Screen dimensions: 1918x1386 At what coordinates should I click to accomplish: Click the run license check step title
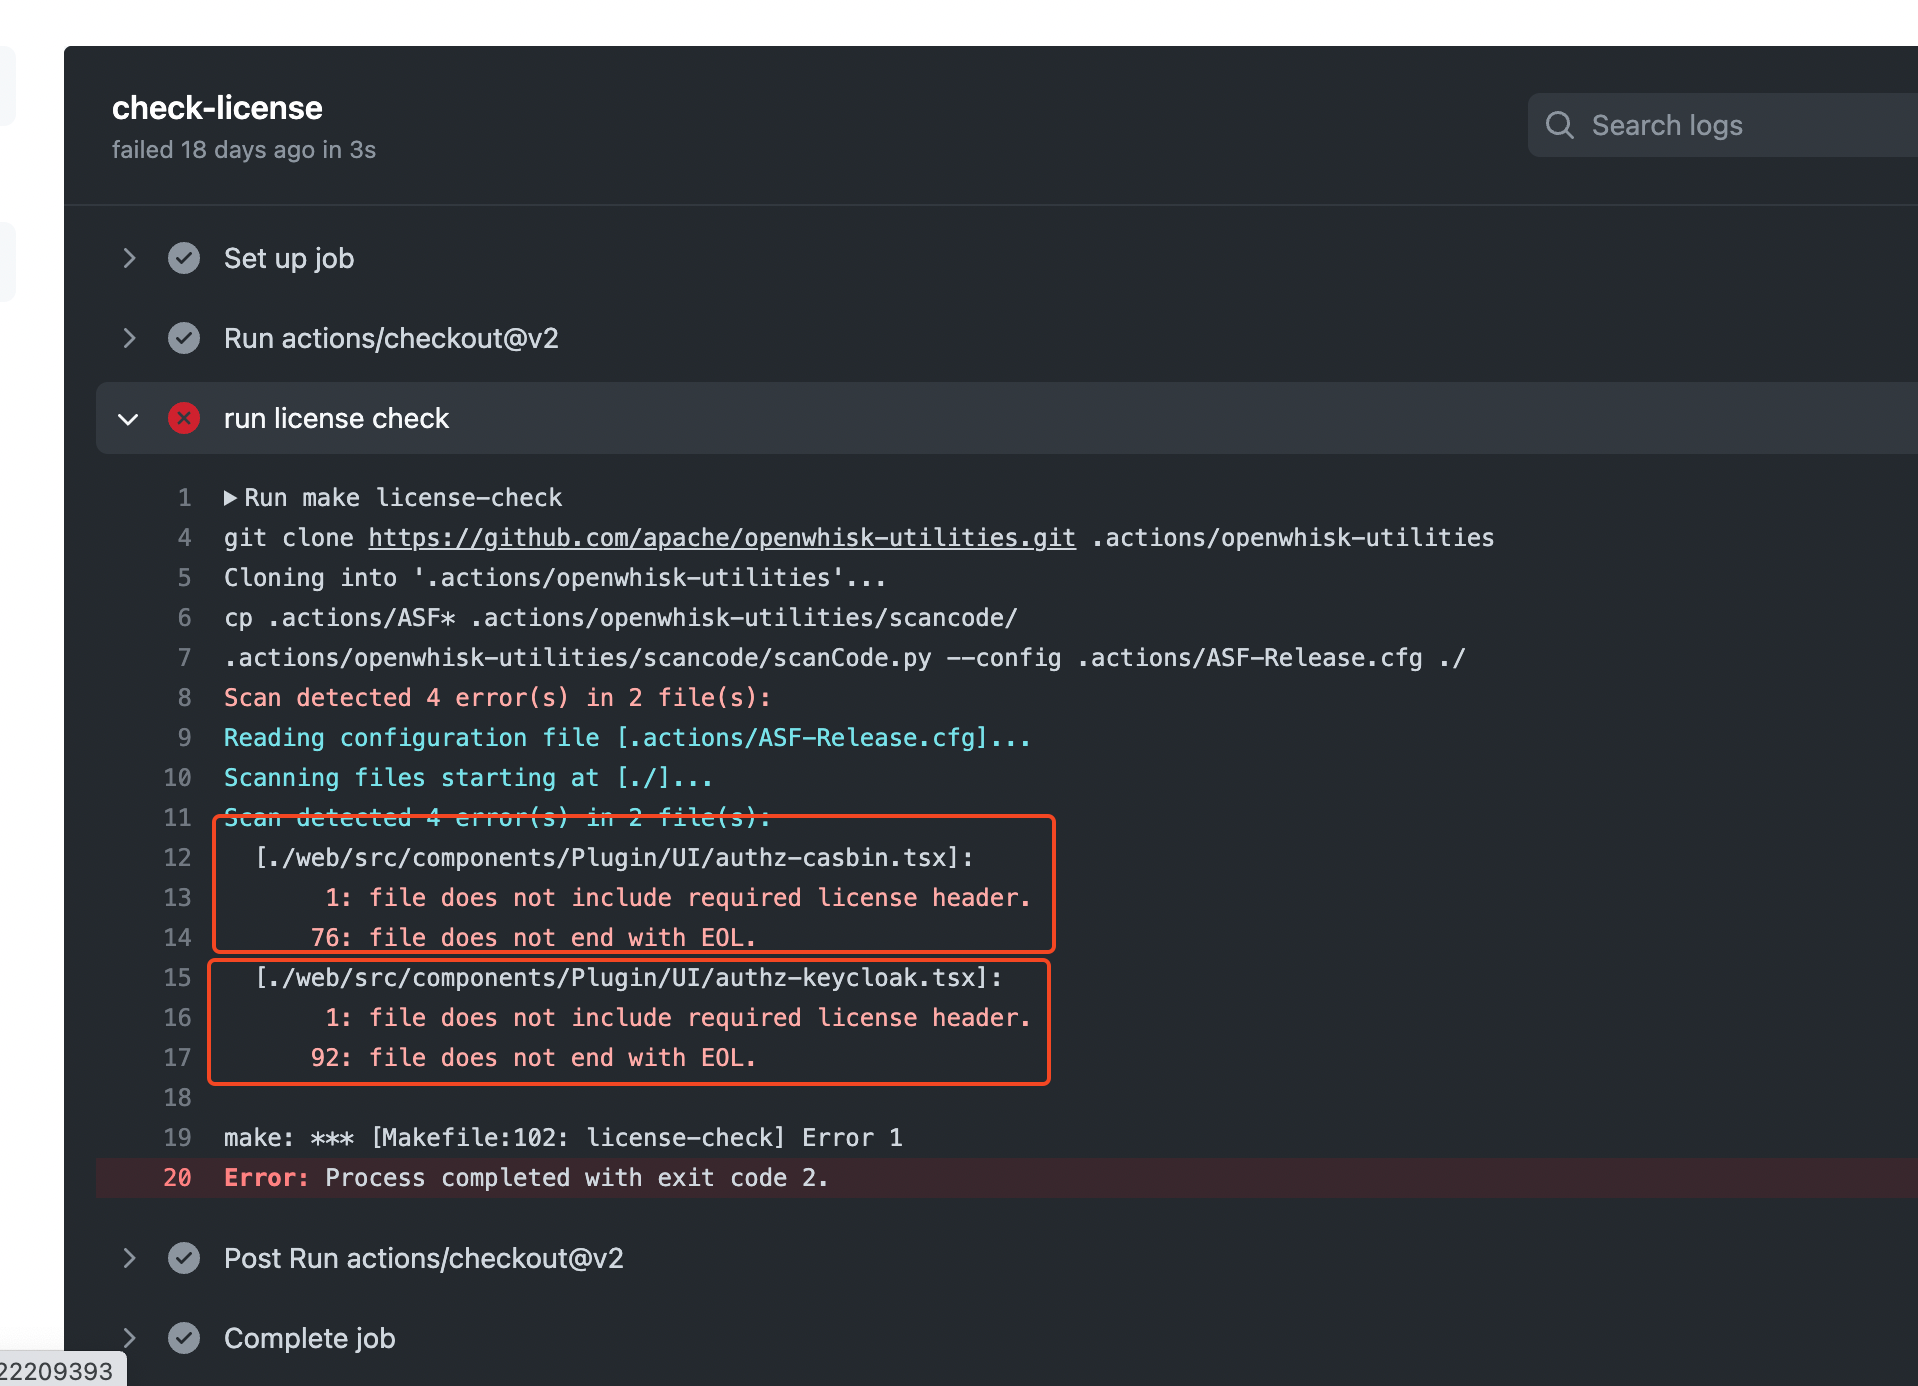pyautogui.click(x=336, y=418)
